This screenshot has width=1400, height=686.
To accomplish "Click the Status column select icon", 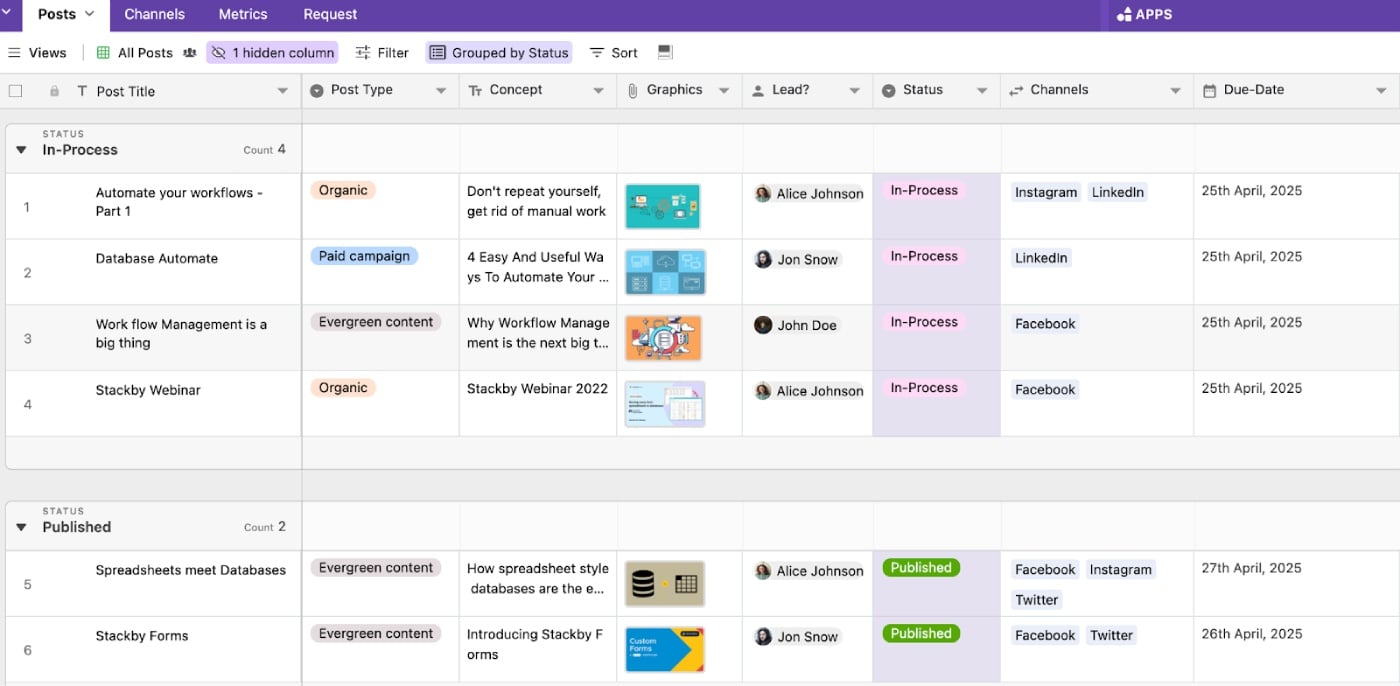I will point(888,90).
